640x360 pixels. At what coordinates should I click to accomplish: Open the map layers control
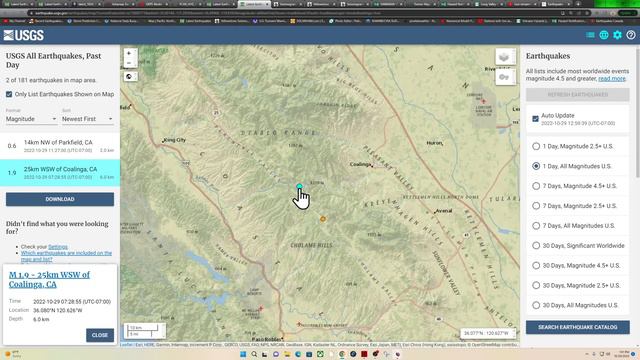pyautogui.click(x=505, y=57)
